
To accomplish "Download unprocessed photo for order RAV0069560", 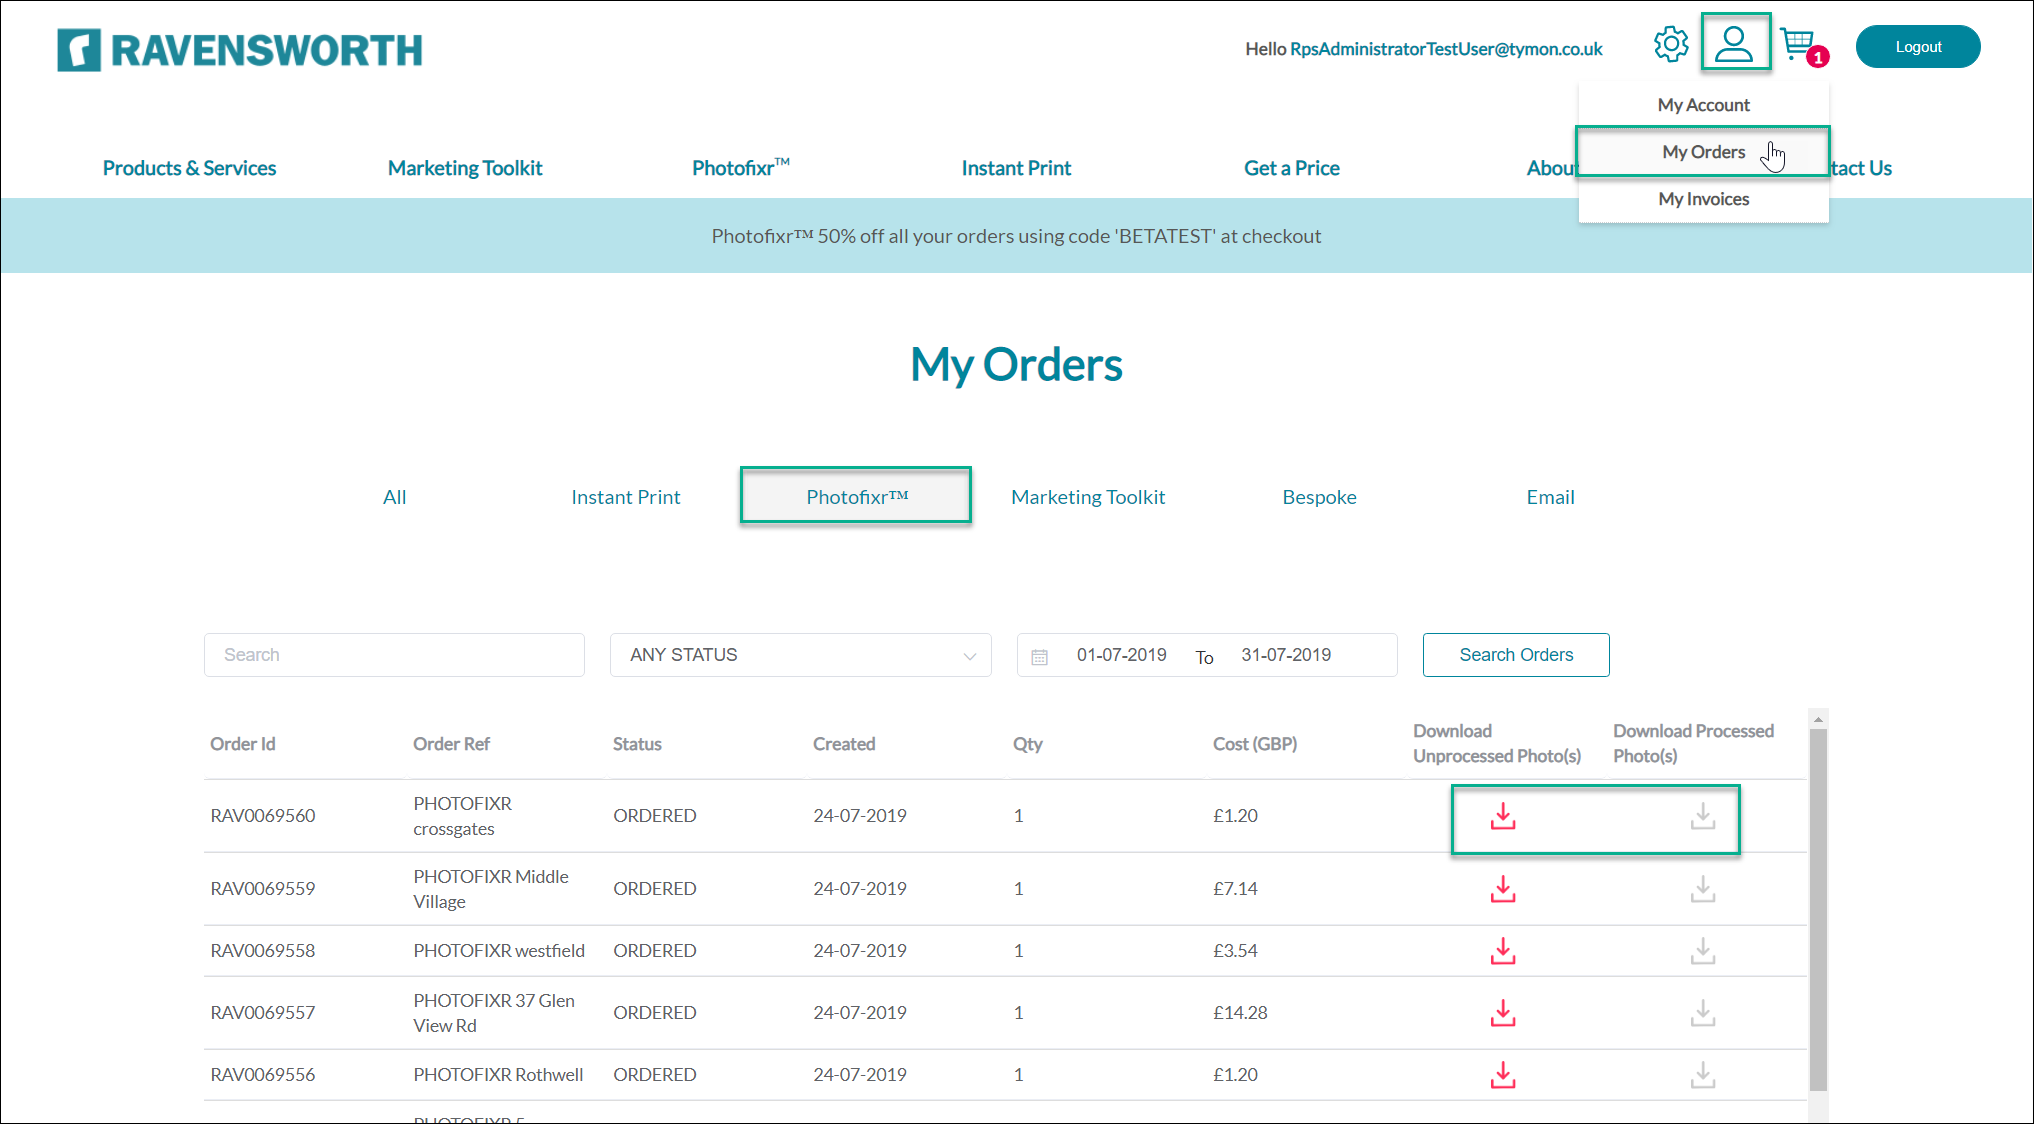I will coord(1502,817).
